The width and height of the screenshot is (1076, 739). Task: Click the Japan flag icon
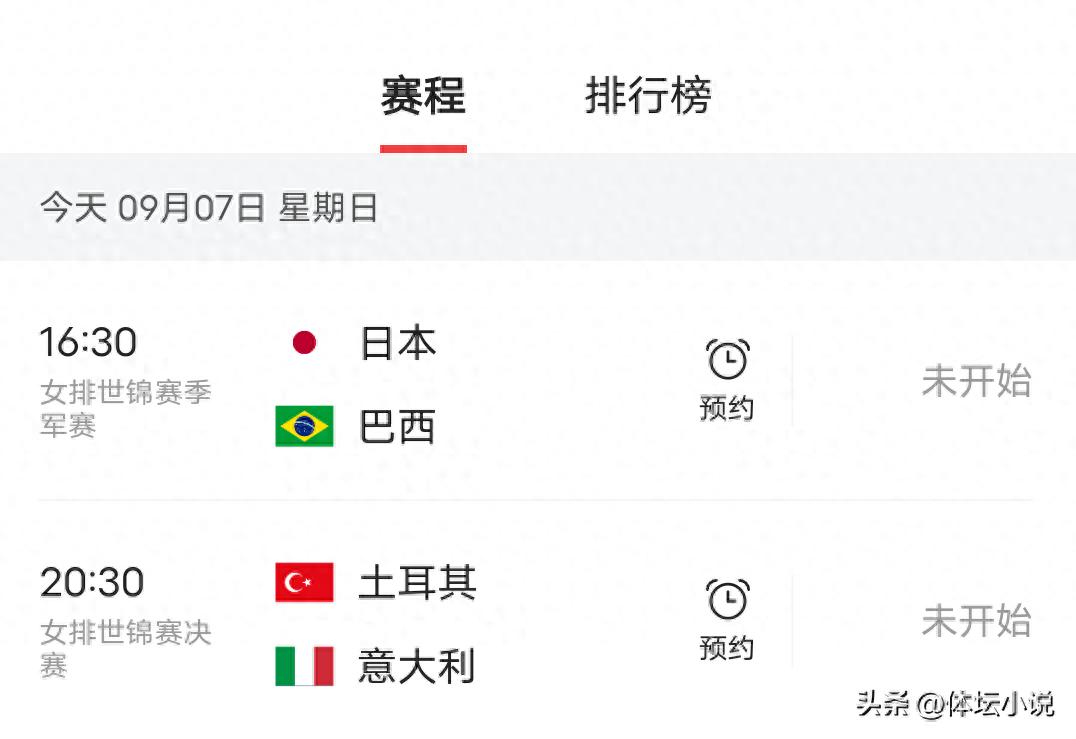(304, 342)
